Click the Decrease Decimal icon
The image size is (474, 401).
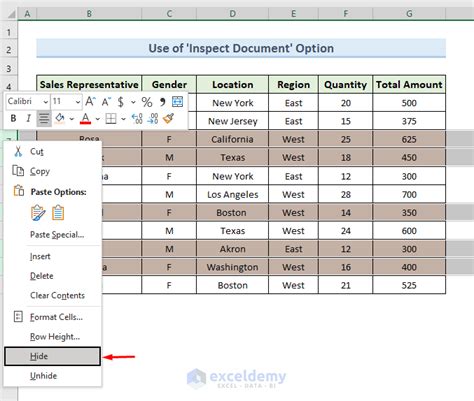153,119
